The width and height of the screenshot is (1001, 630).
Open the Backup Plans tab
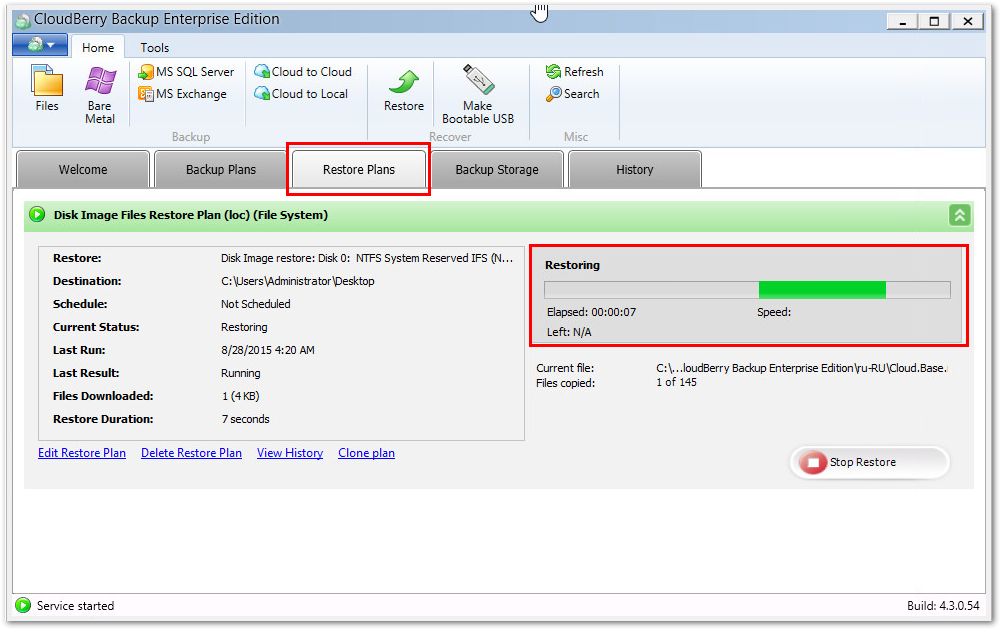pos(221,169)
